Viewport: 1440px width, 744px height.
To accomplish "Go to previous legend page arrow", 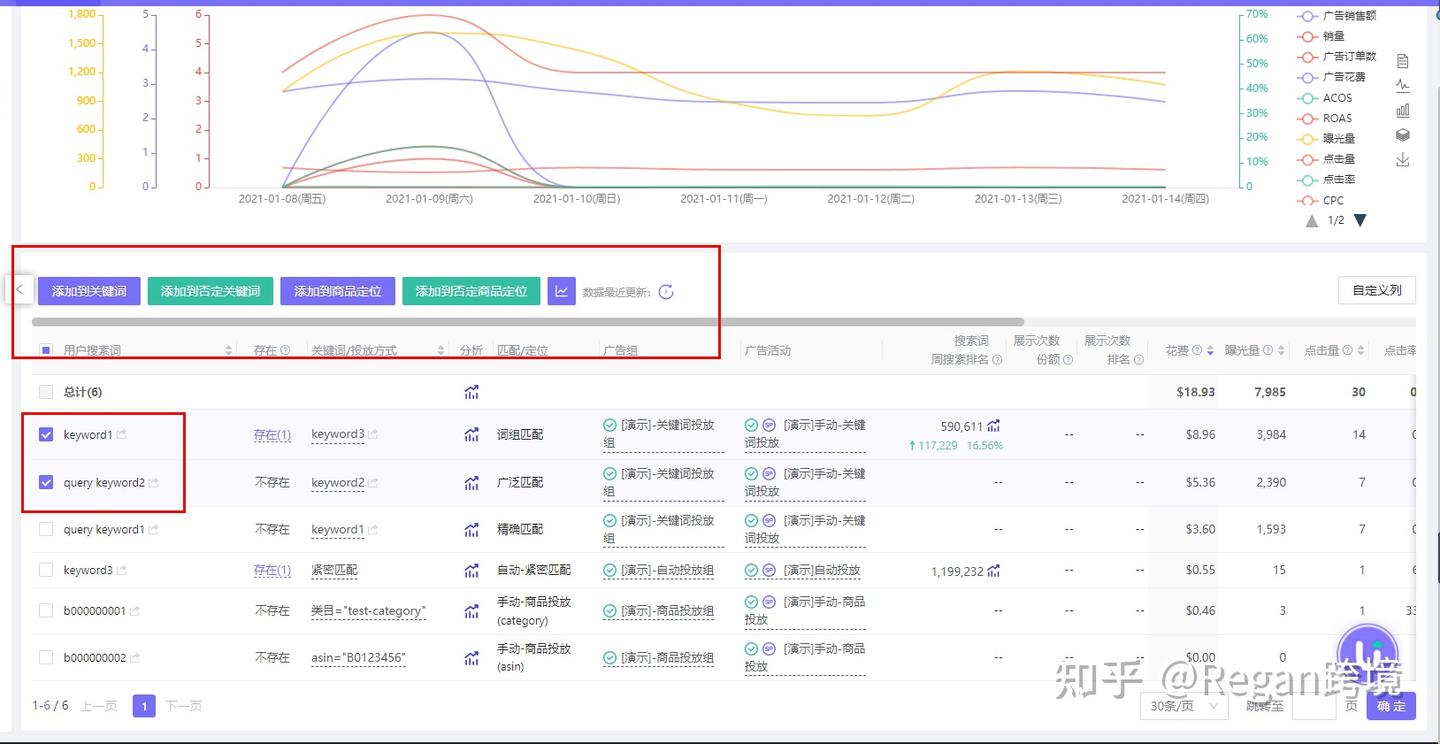I will coord(1312,220).
